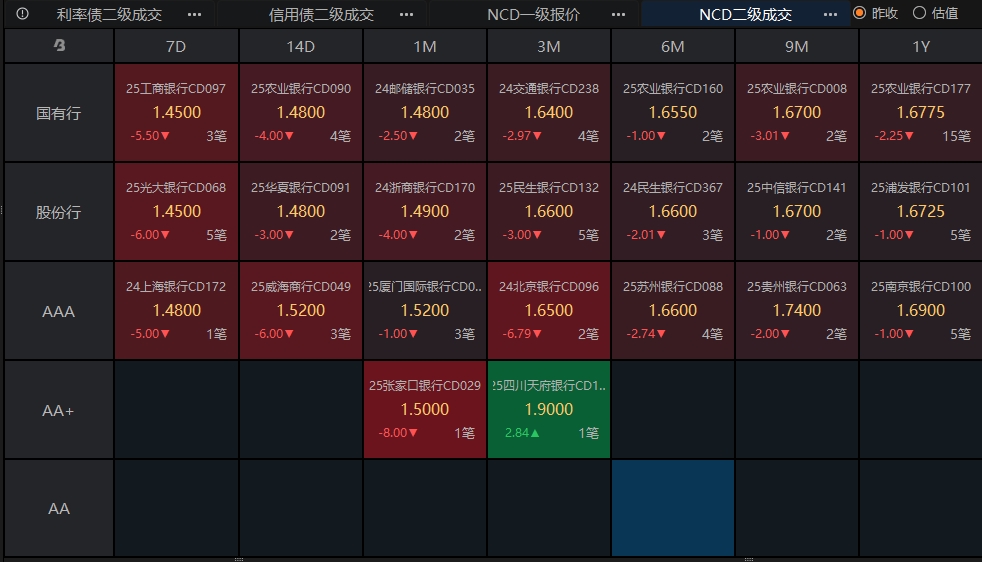Image resolution: width=982 pixels, height=562 pixels.
Task: Click the 1Y column header
Action: coord(921,46)
